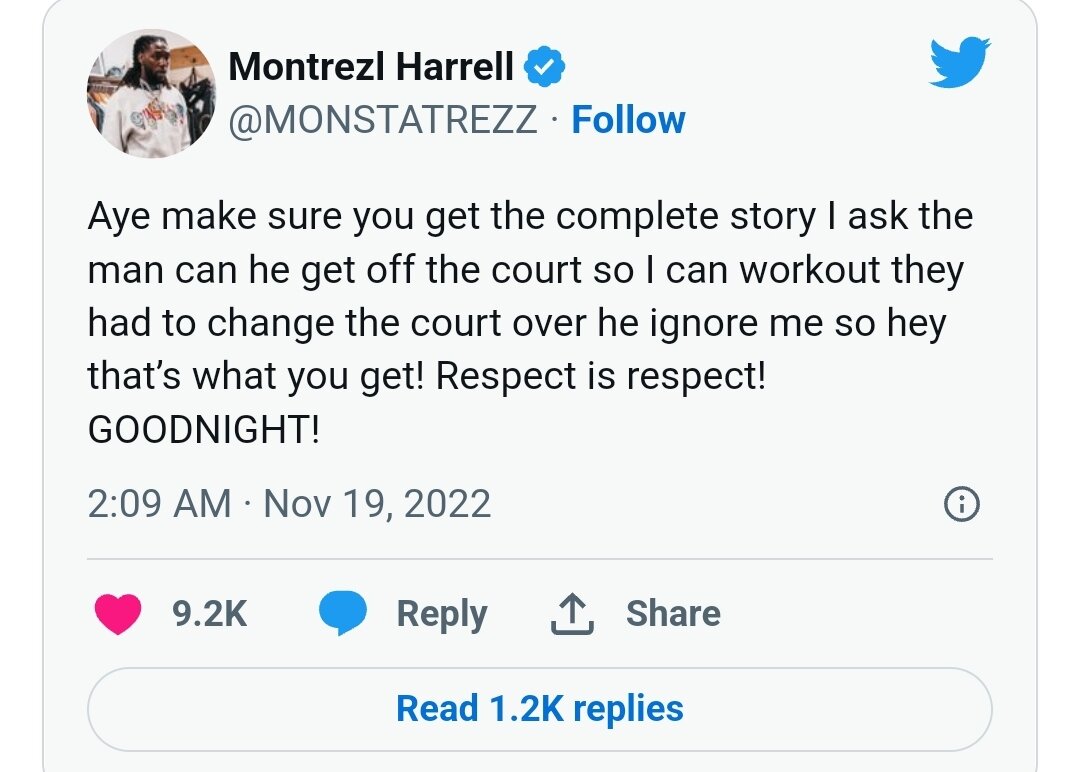Screen dimensions: 1080x772
Task: Open the @MONSTATREZZ handle link
Action: click(x=383, y=120)
